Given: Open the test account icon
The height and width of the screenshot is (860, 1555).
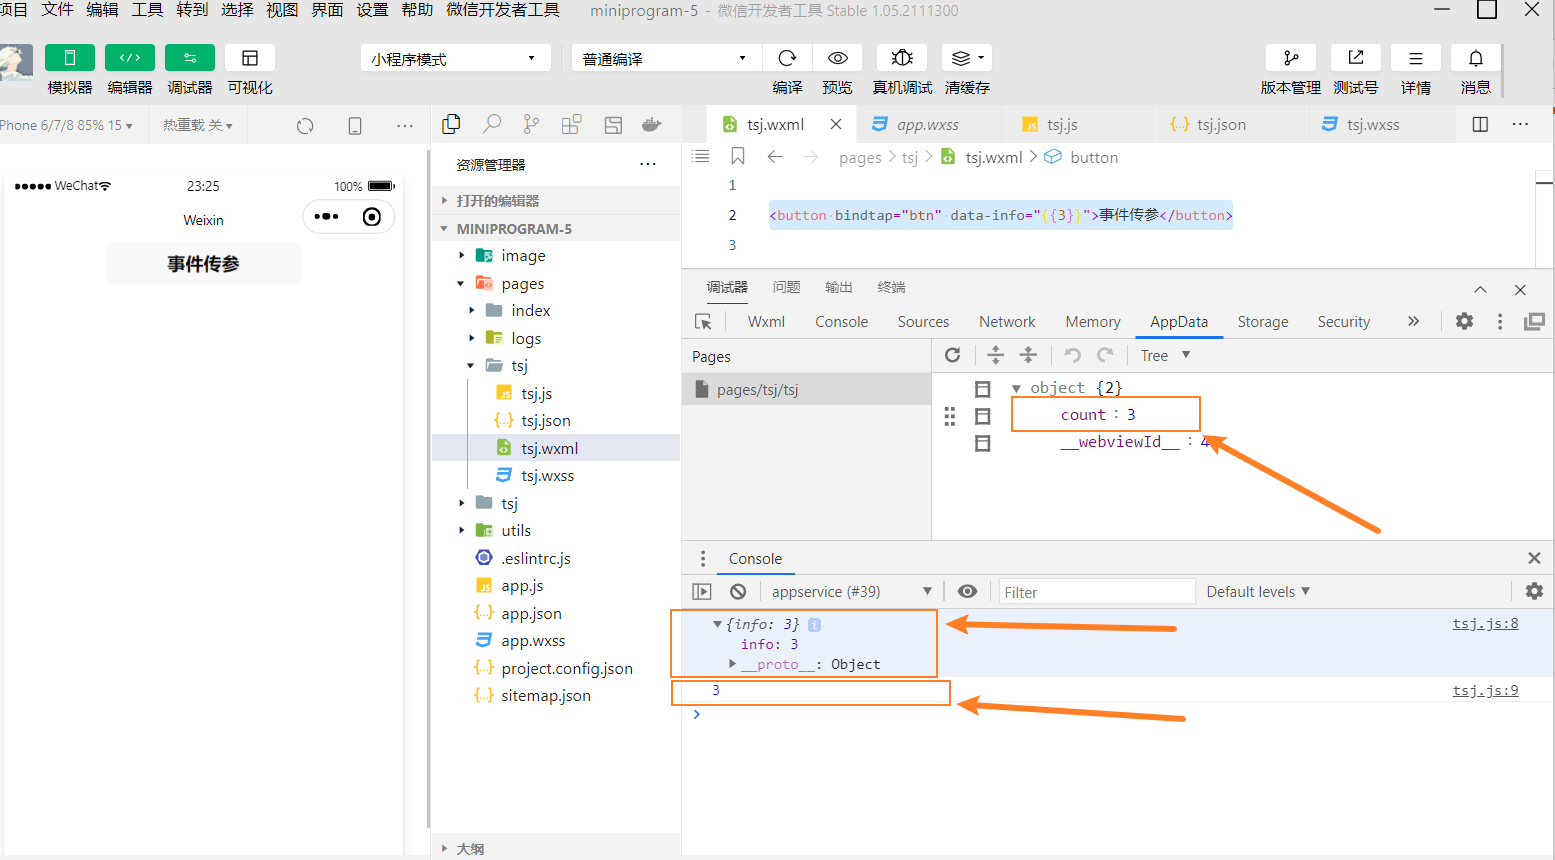Looking at the screenshot, I should coord(1356,58).
